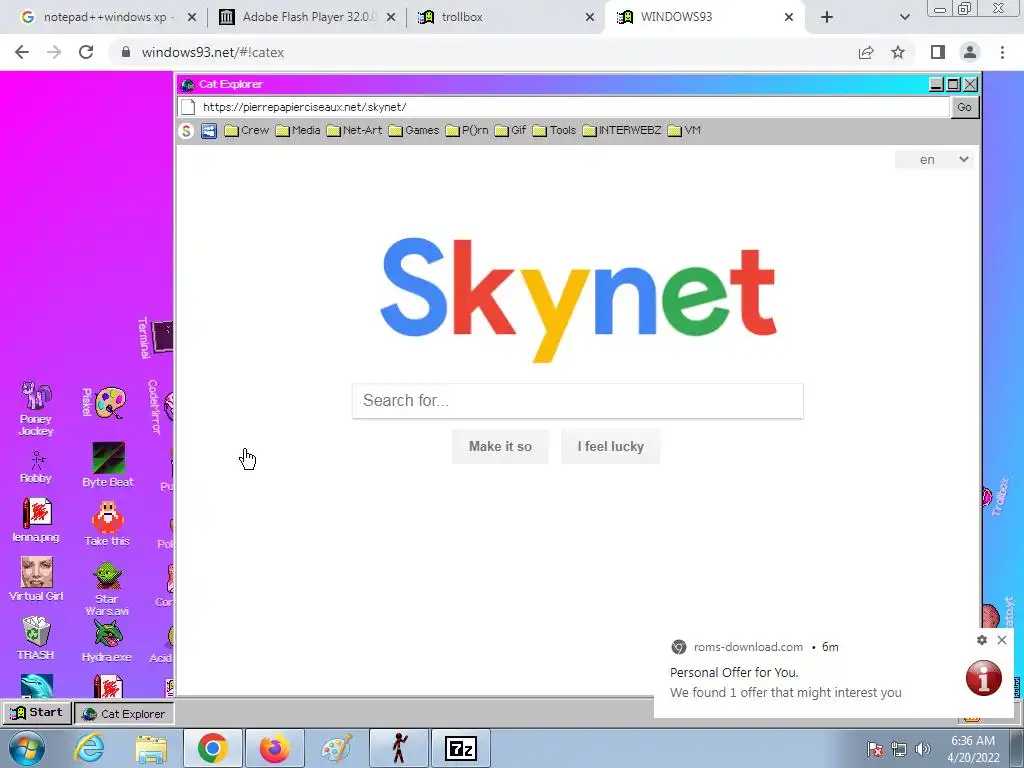Open lenna.png on the desktop

point(36,520)
